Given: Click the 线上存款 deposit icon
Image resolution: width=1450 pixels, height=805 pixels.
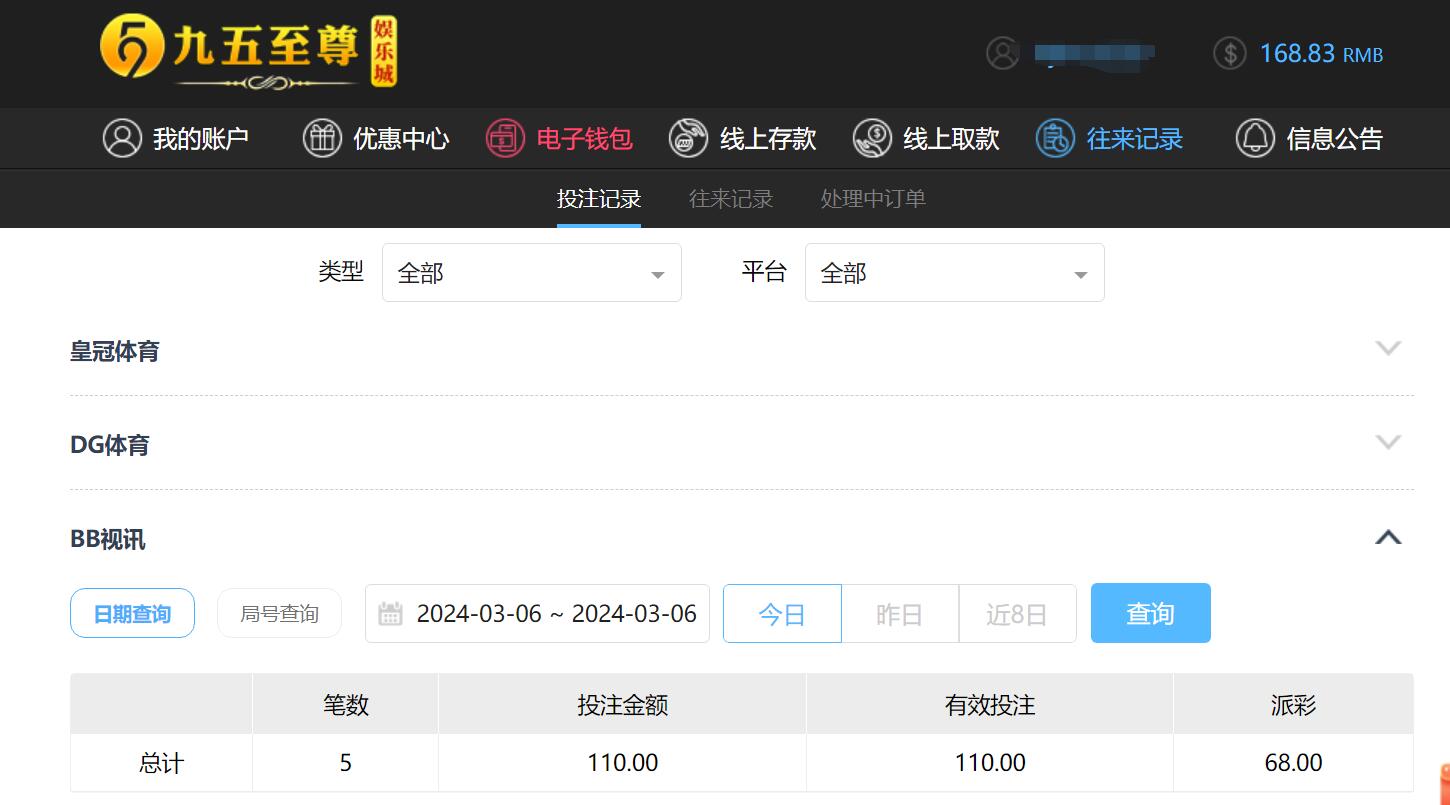Looking at the screenshot, I should [688, 138].
